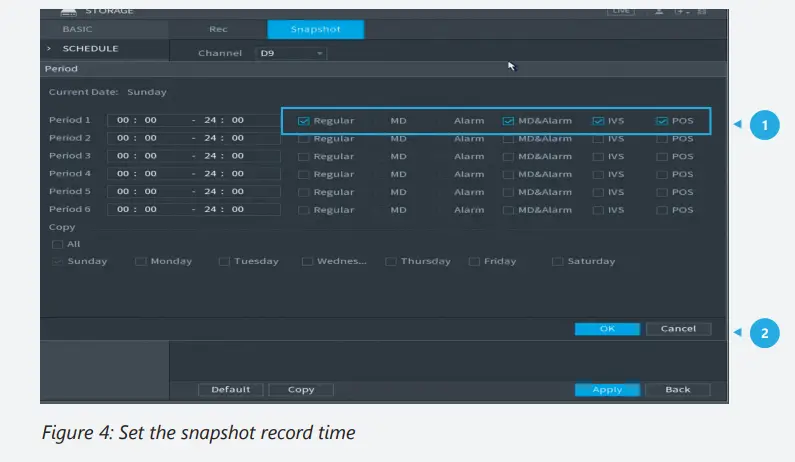This screenshot has width=795, height=462.
Task: Enable IVS for Period 2
Action: tap(598, 139)
